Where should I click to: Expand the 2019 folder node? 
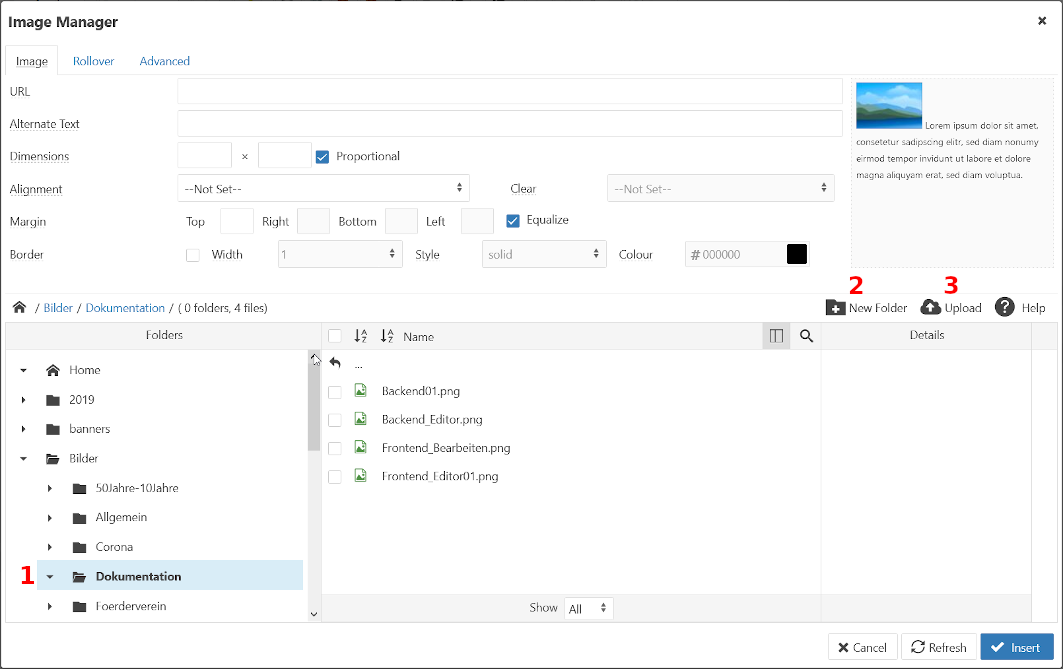coord(24,400)
